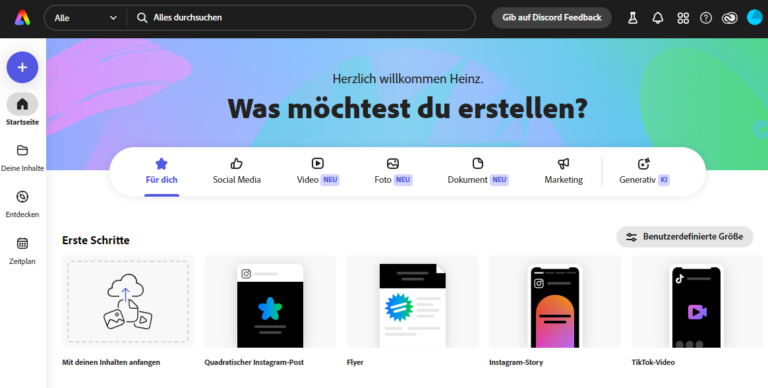Switch to the Video tab
The image size is (768, 388).
[x=318, y=171]
